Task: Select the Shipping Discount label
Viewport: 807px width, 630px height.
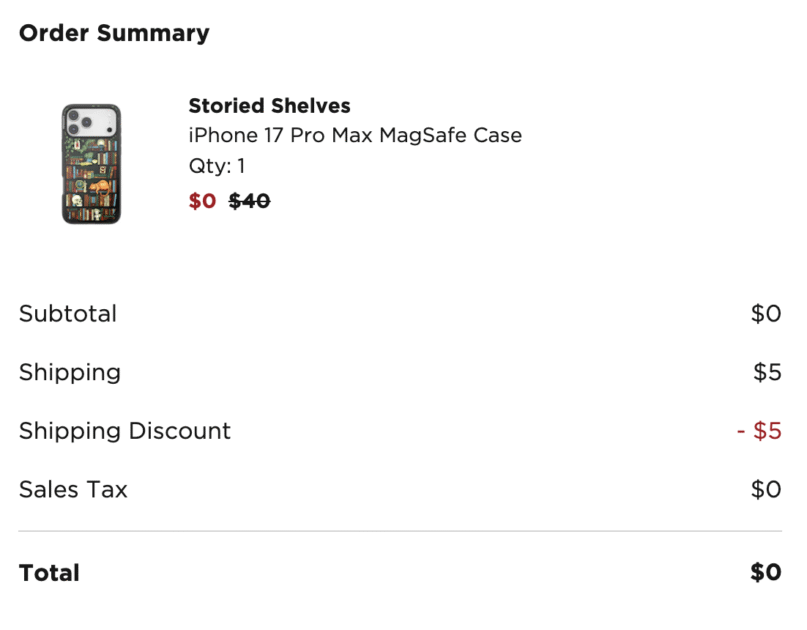Action: [125, 431]
